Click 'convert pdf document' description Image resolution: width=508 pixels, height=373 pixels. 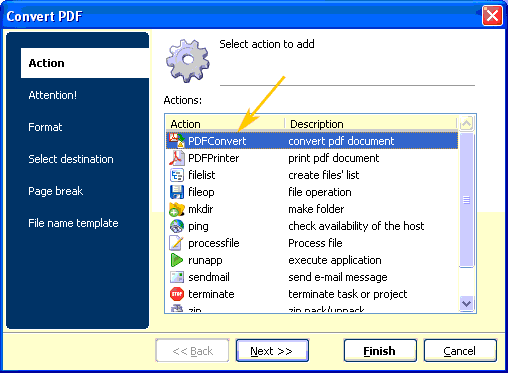tap(341, 141)
